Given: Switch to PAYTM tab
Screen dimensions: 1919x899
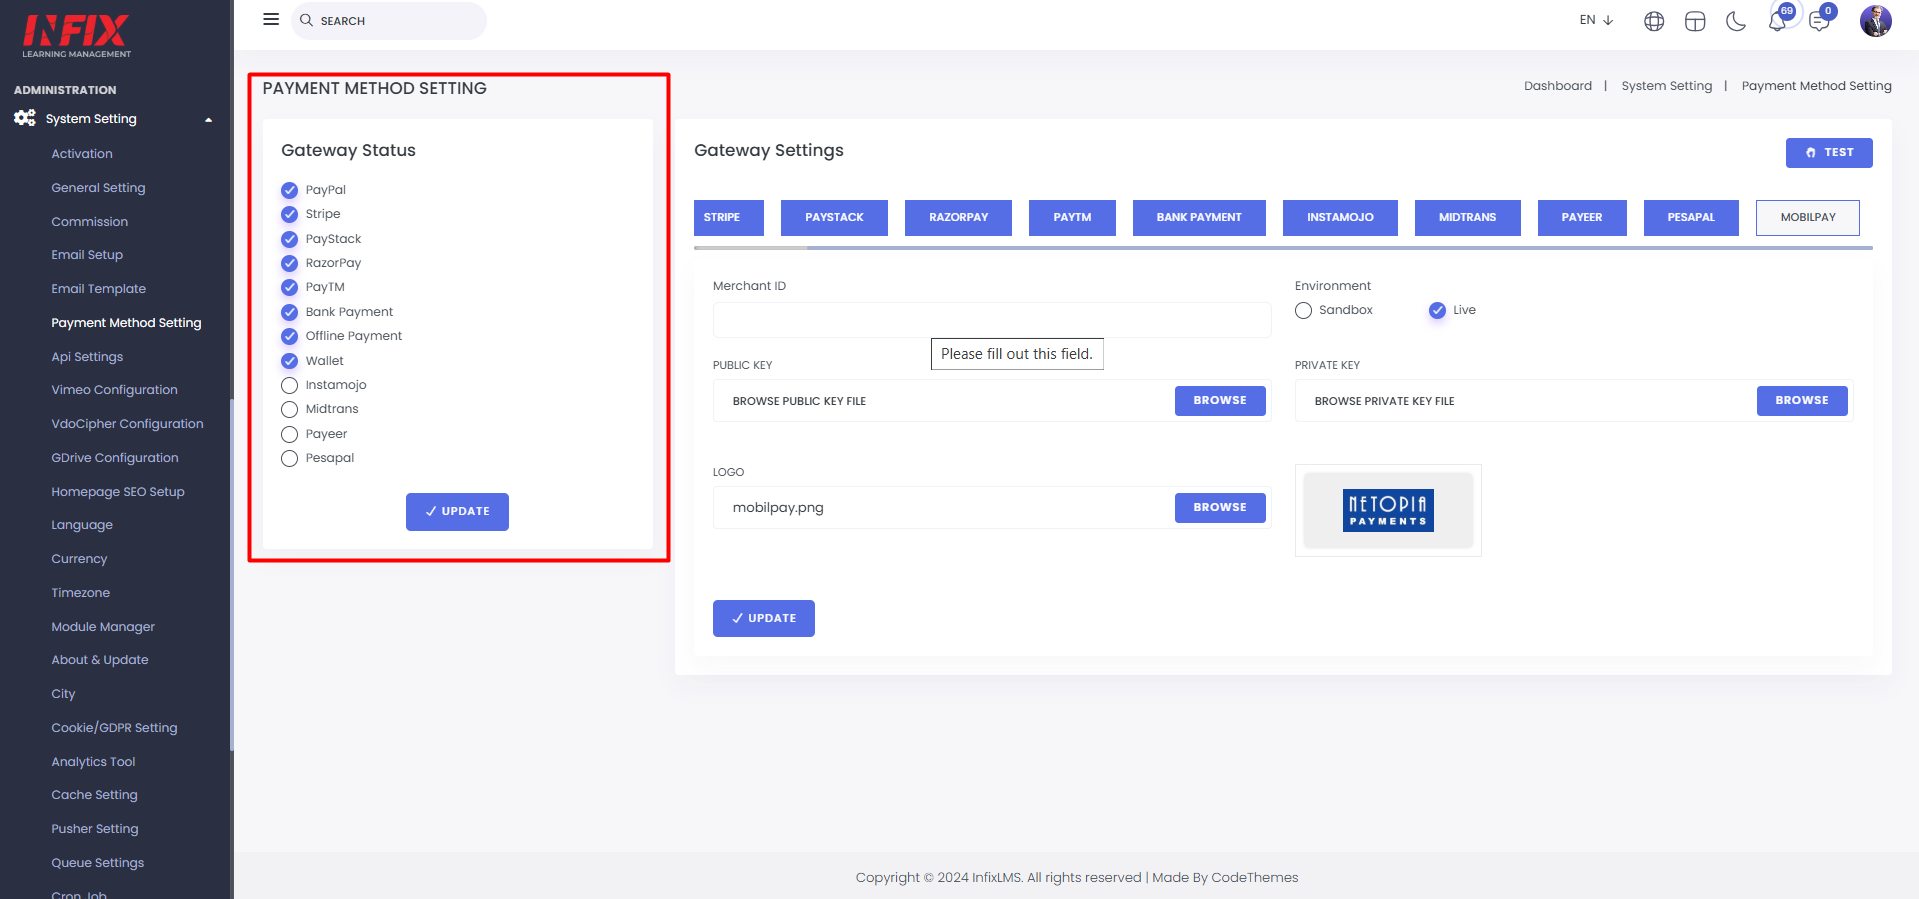Looking at the screenshot, I should click(x=1072, y=217).
